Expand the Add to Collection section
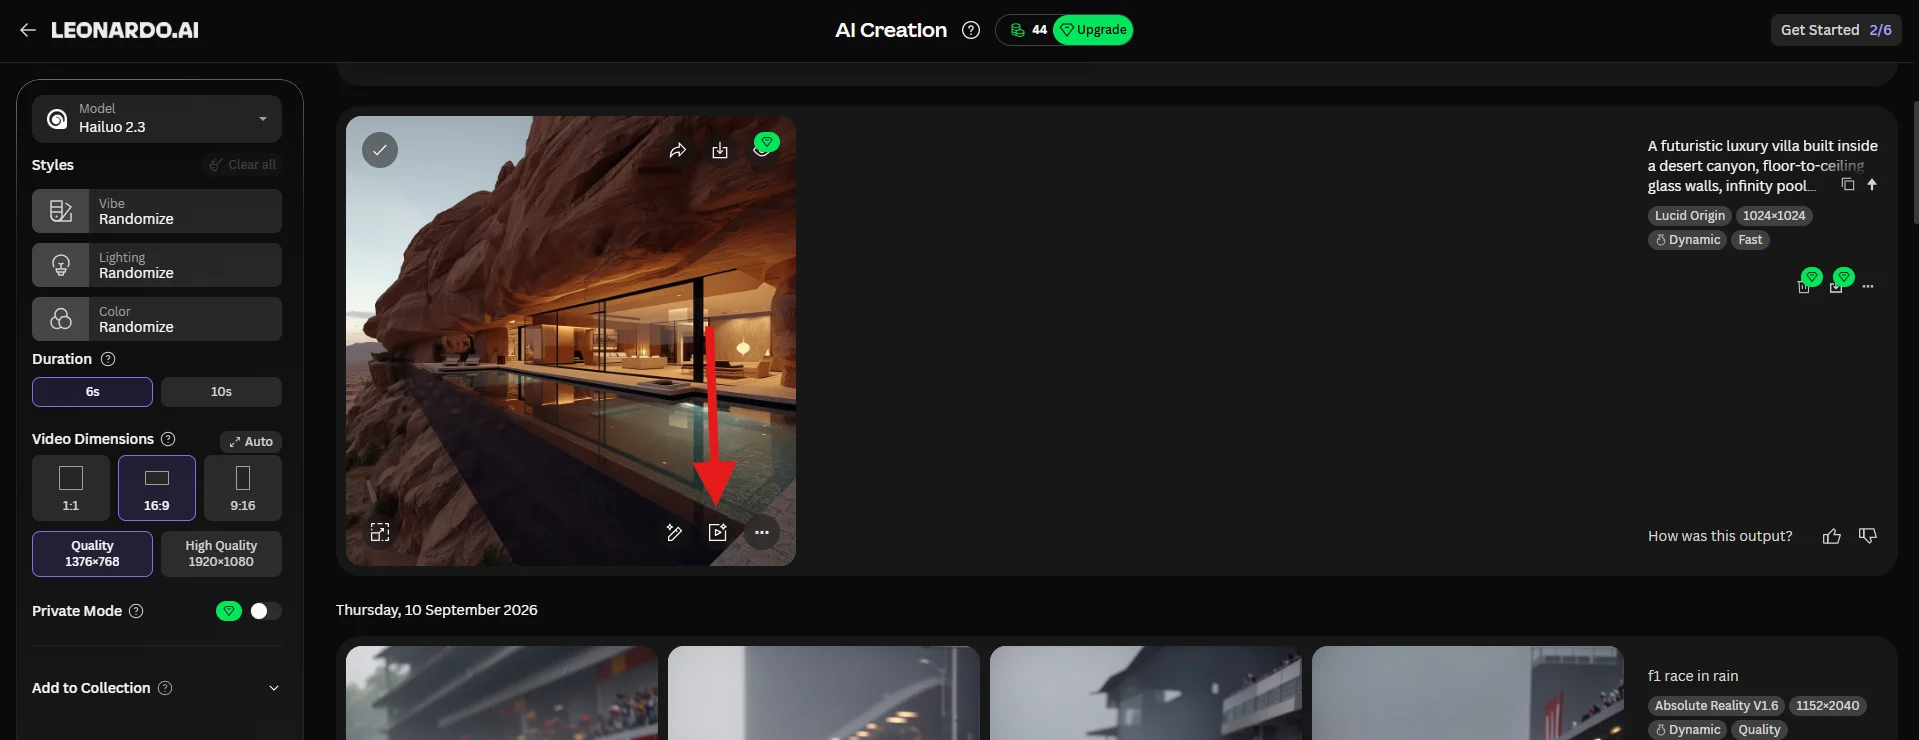Viewport: 1919px width, 740px height. pos(157,688)
